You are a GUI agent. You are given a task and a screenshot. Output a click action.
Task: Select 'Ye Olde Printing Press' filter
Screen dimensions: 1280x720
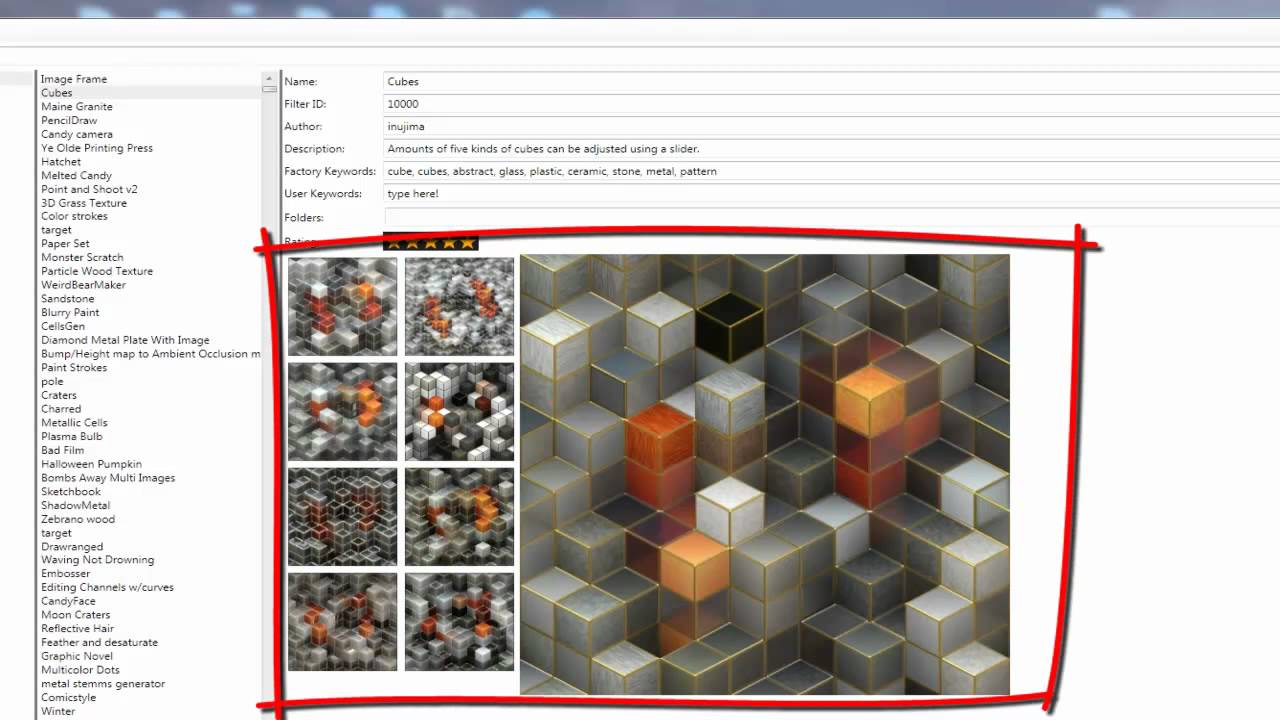click(x=97, y=148)
